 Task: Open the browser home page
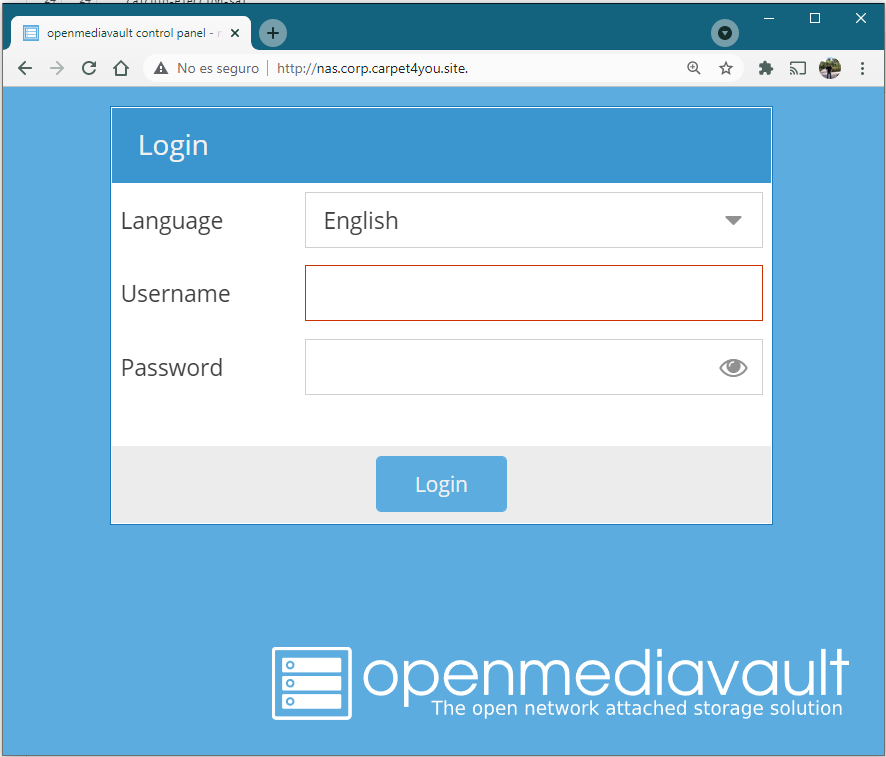pos(121,68)
